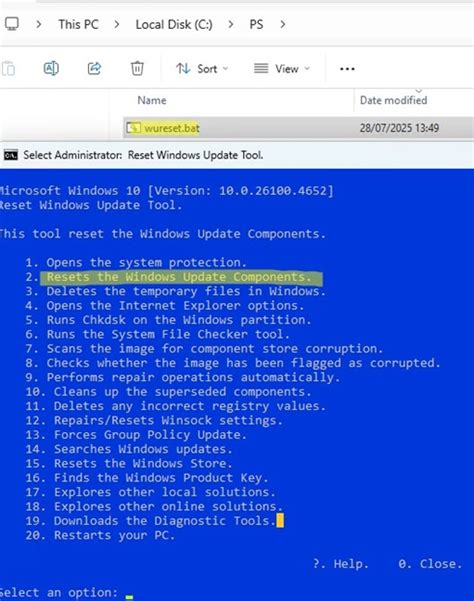
Task: Click 'Repairs/Resets Winsock settings' line
Action: tap(154, 420)
